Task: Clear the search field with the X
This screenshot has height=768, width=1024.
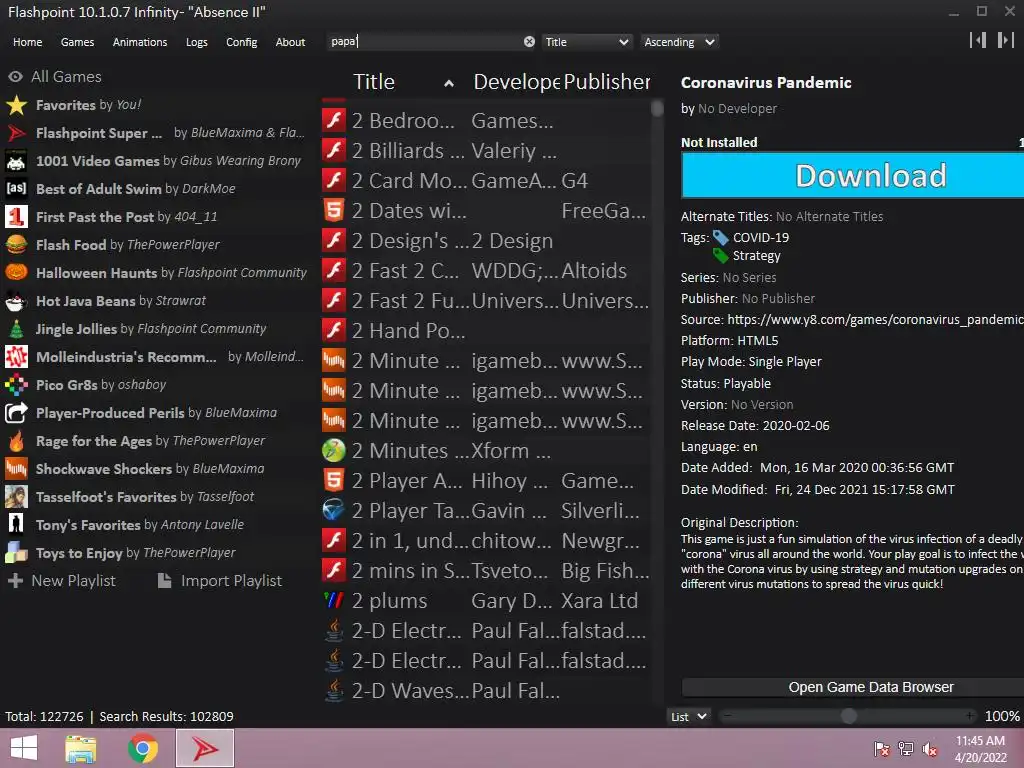Action: (529, 42)
